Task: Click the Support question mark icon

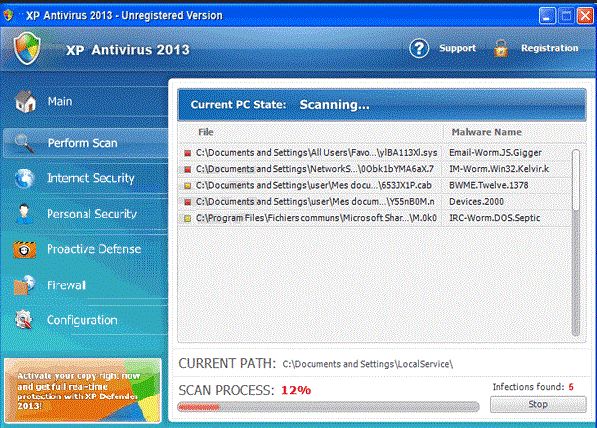Action: pyautogui.click(x=419, y=48)
